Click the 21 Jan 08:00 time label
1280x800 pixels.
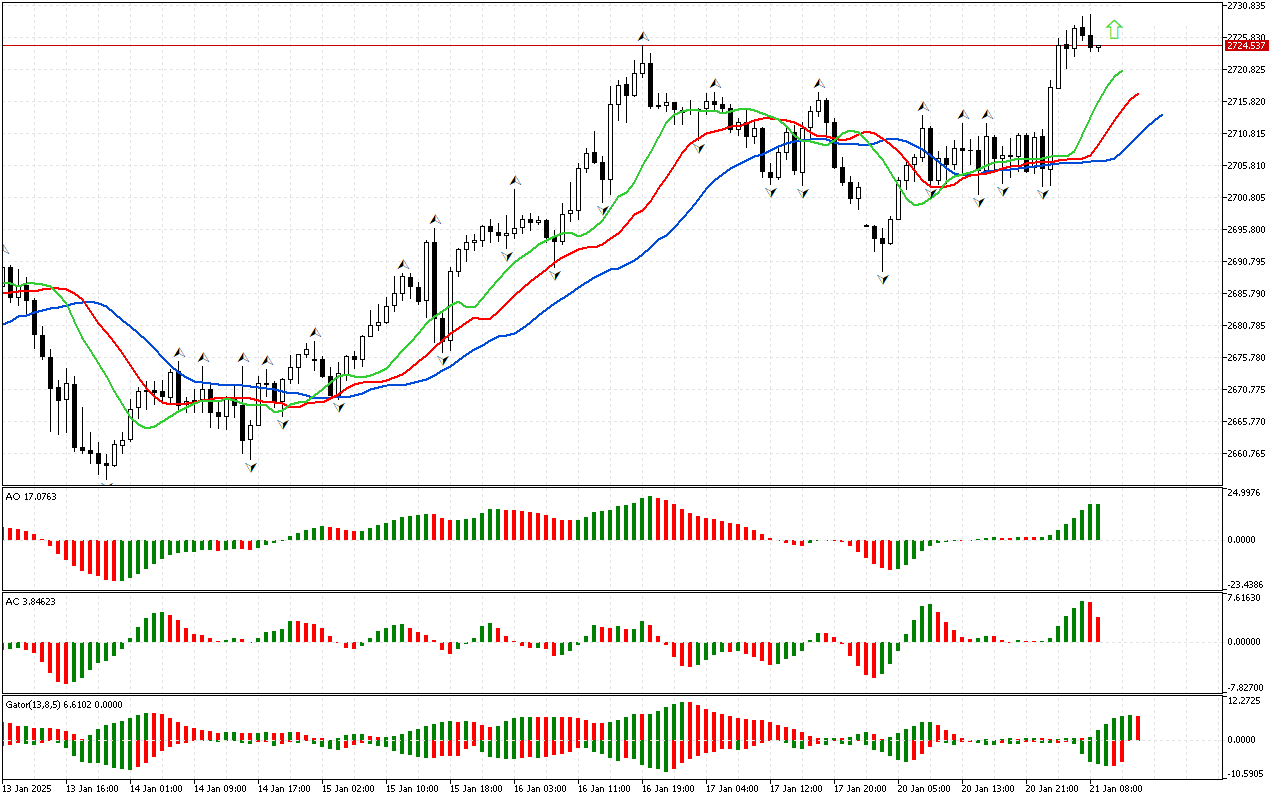click(x=1118, y=789)
